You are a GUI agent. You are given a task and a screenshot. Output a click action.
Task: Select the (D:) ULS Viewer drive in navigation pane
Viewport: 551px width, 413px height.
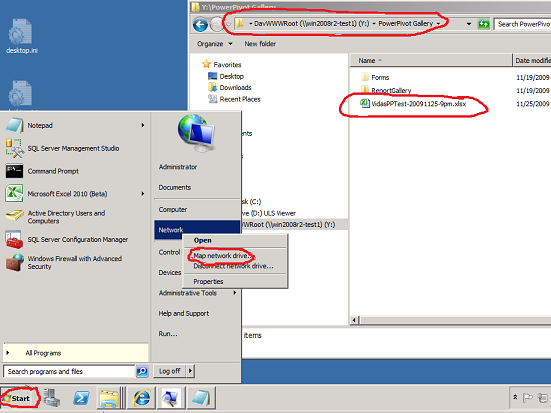click(x=269, y=213)
